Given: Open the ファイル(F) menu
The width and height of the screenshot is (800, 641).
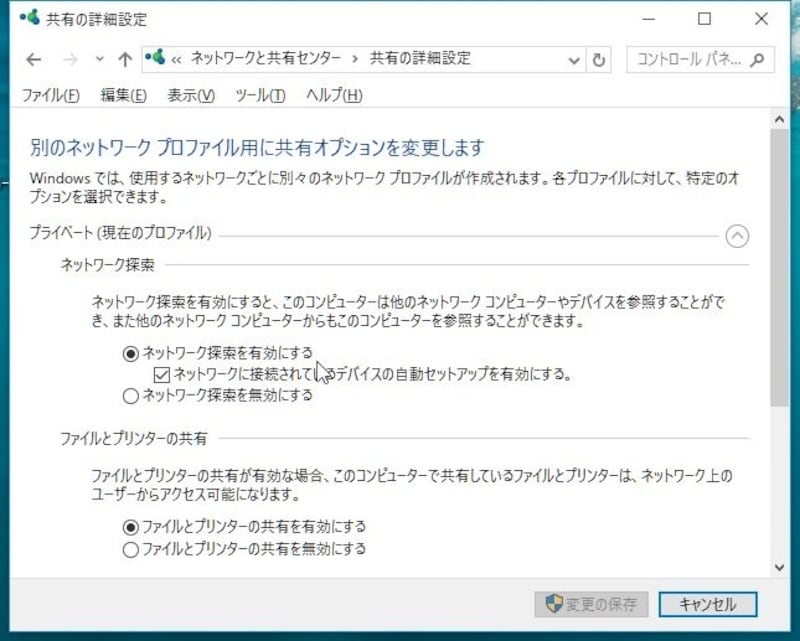Looking at the screenshot, I should point(51,95).
